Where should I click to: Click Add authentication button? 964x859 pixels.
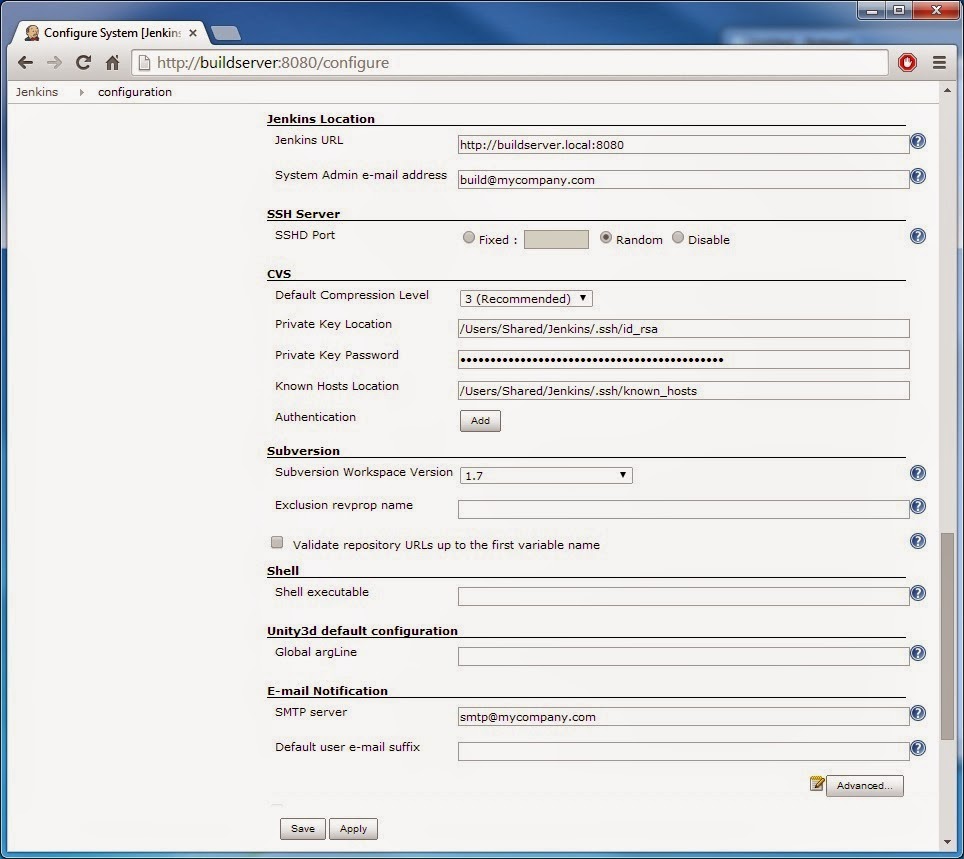[480, 421]
